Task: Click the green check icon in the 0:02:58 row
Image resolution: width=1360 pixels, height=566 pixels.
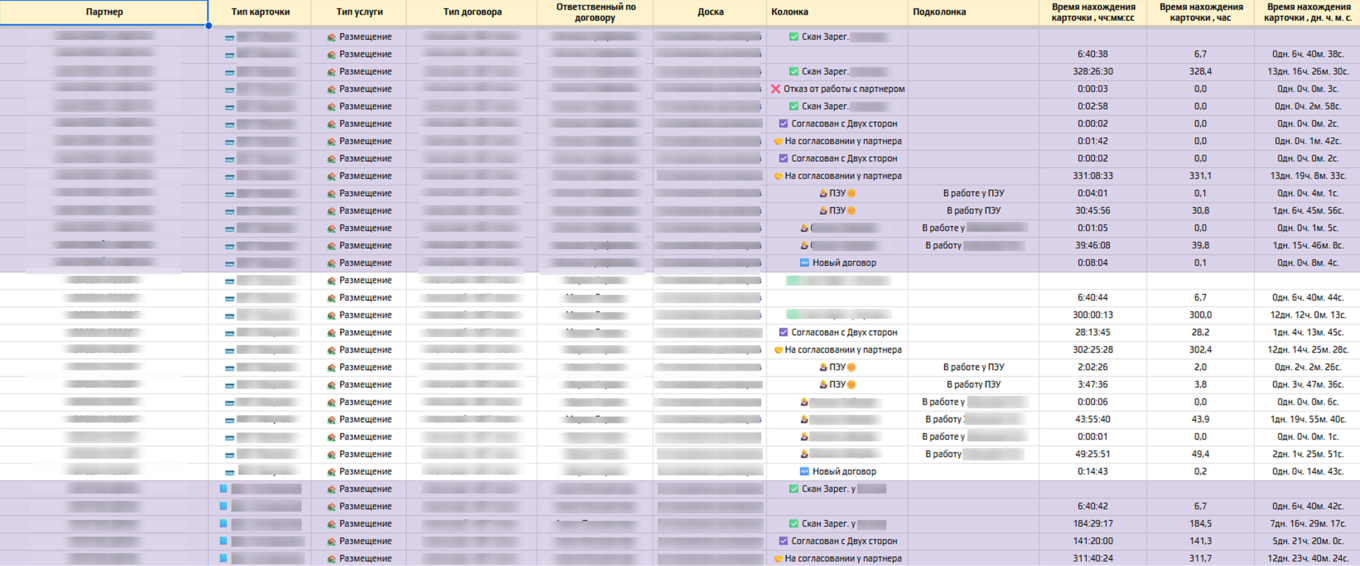Action: [794, 106]
